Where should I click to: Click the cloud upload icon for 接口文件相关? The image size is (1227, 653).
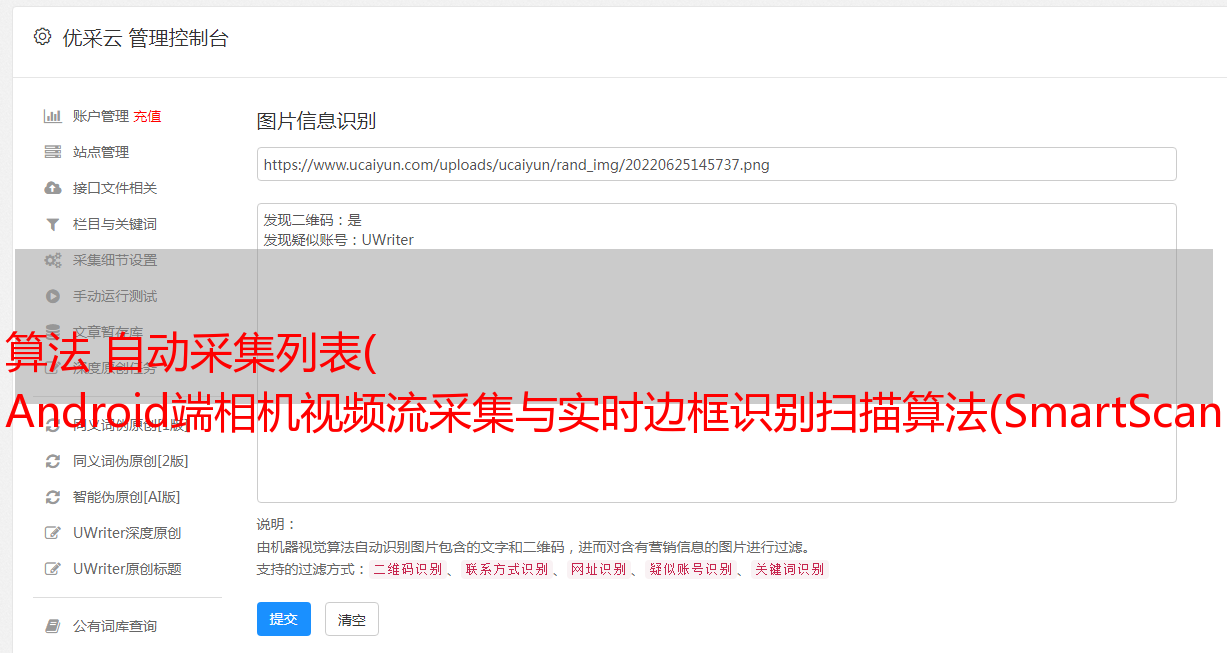click(x=53, y=188)
